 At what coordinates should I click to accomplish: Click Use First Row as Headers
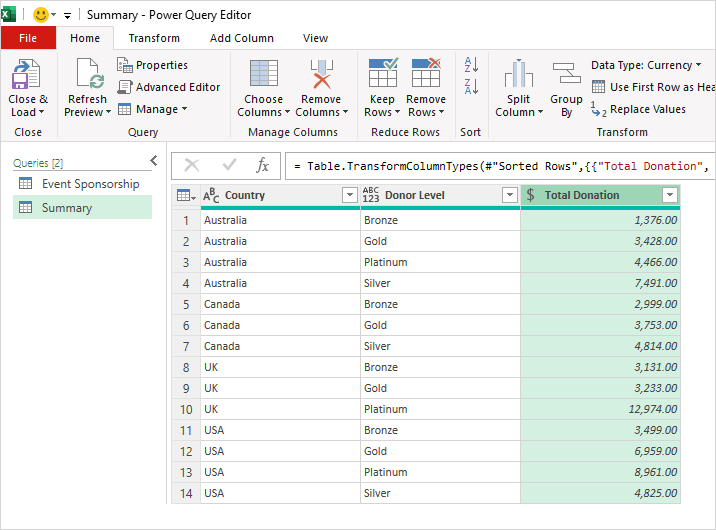[x=653, y=87]
